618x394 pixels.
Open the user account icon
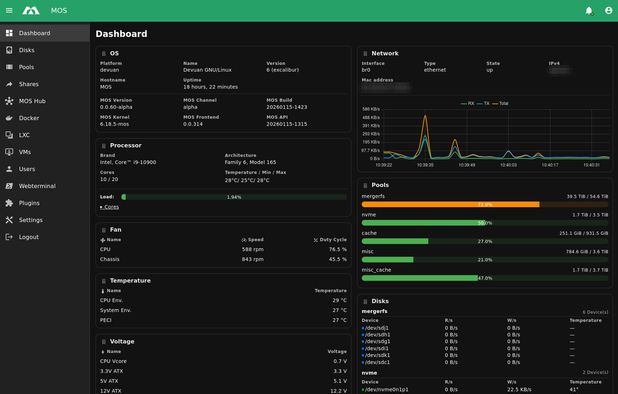609,11
